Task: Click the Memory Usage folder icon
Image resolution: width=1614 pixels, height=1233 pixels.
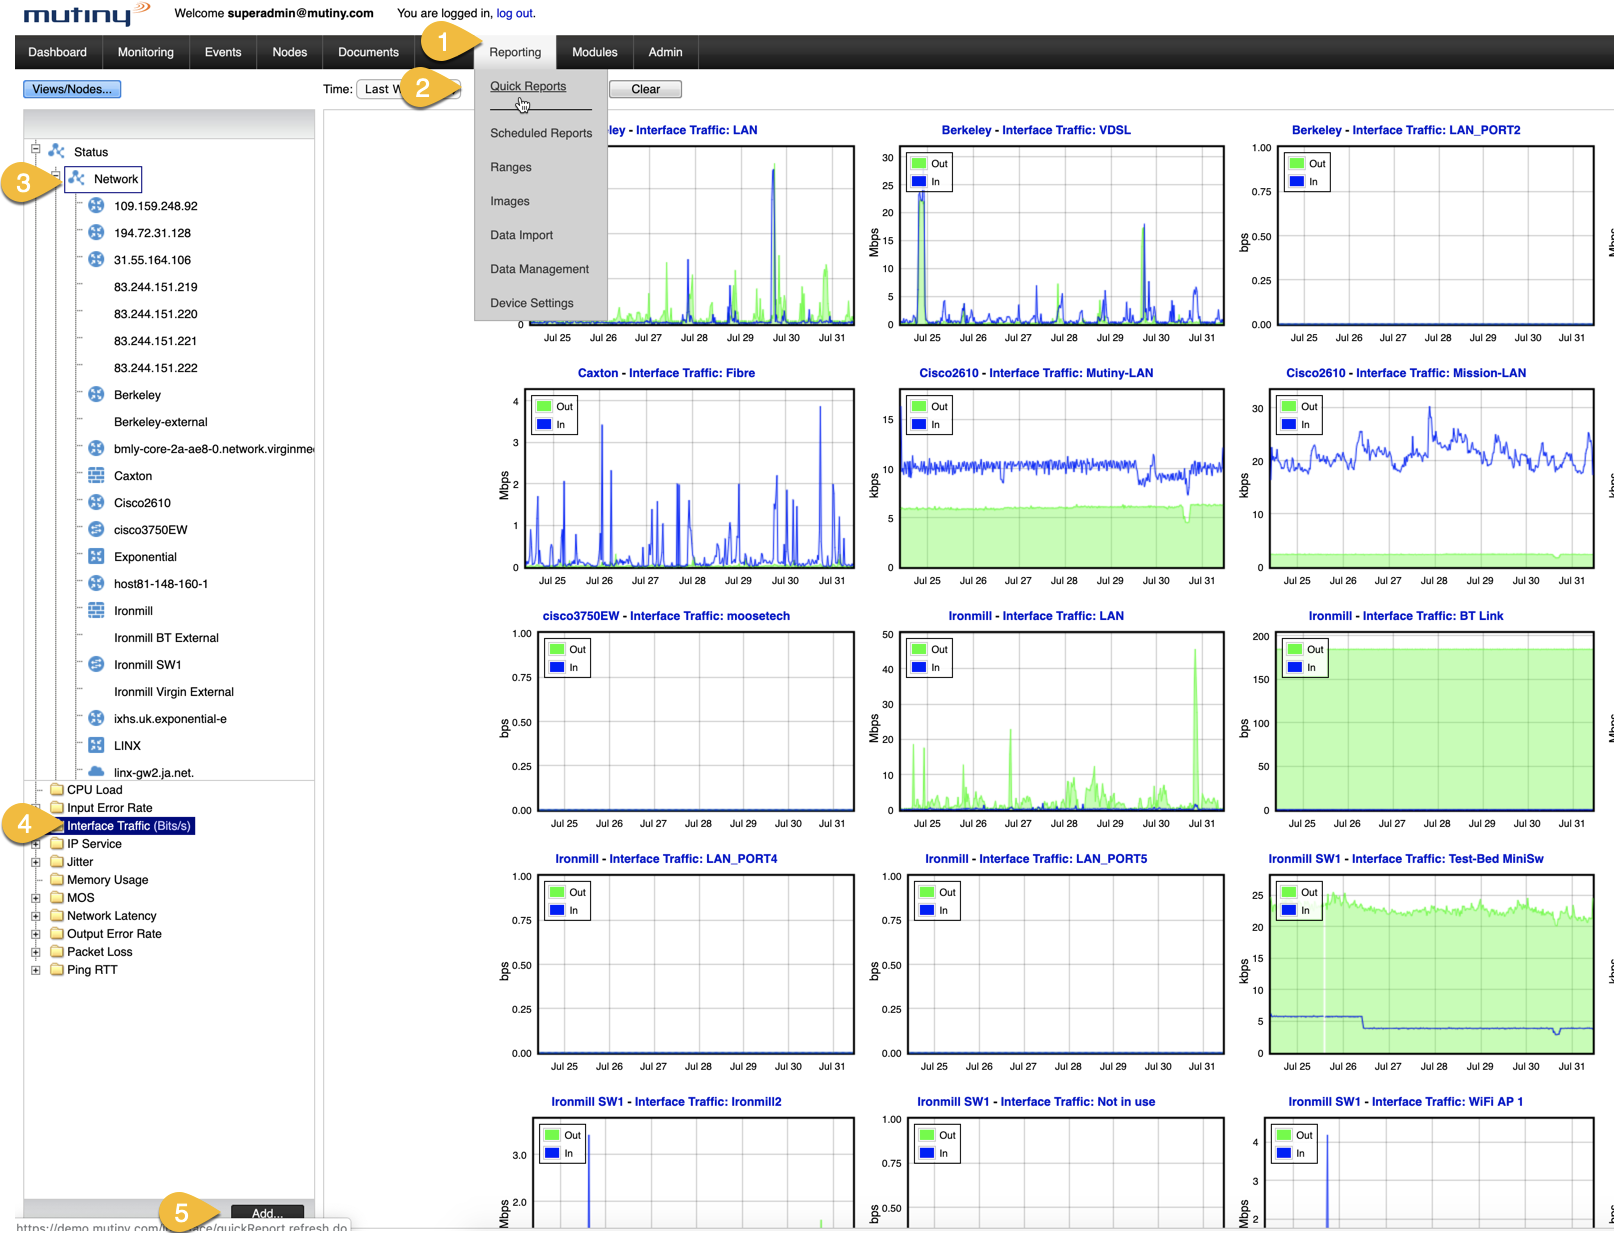Action: [x=57, y=880]
